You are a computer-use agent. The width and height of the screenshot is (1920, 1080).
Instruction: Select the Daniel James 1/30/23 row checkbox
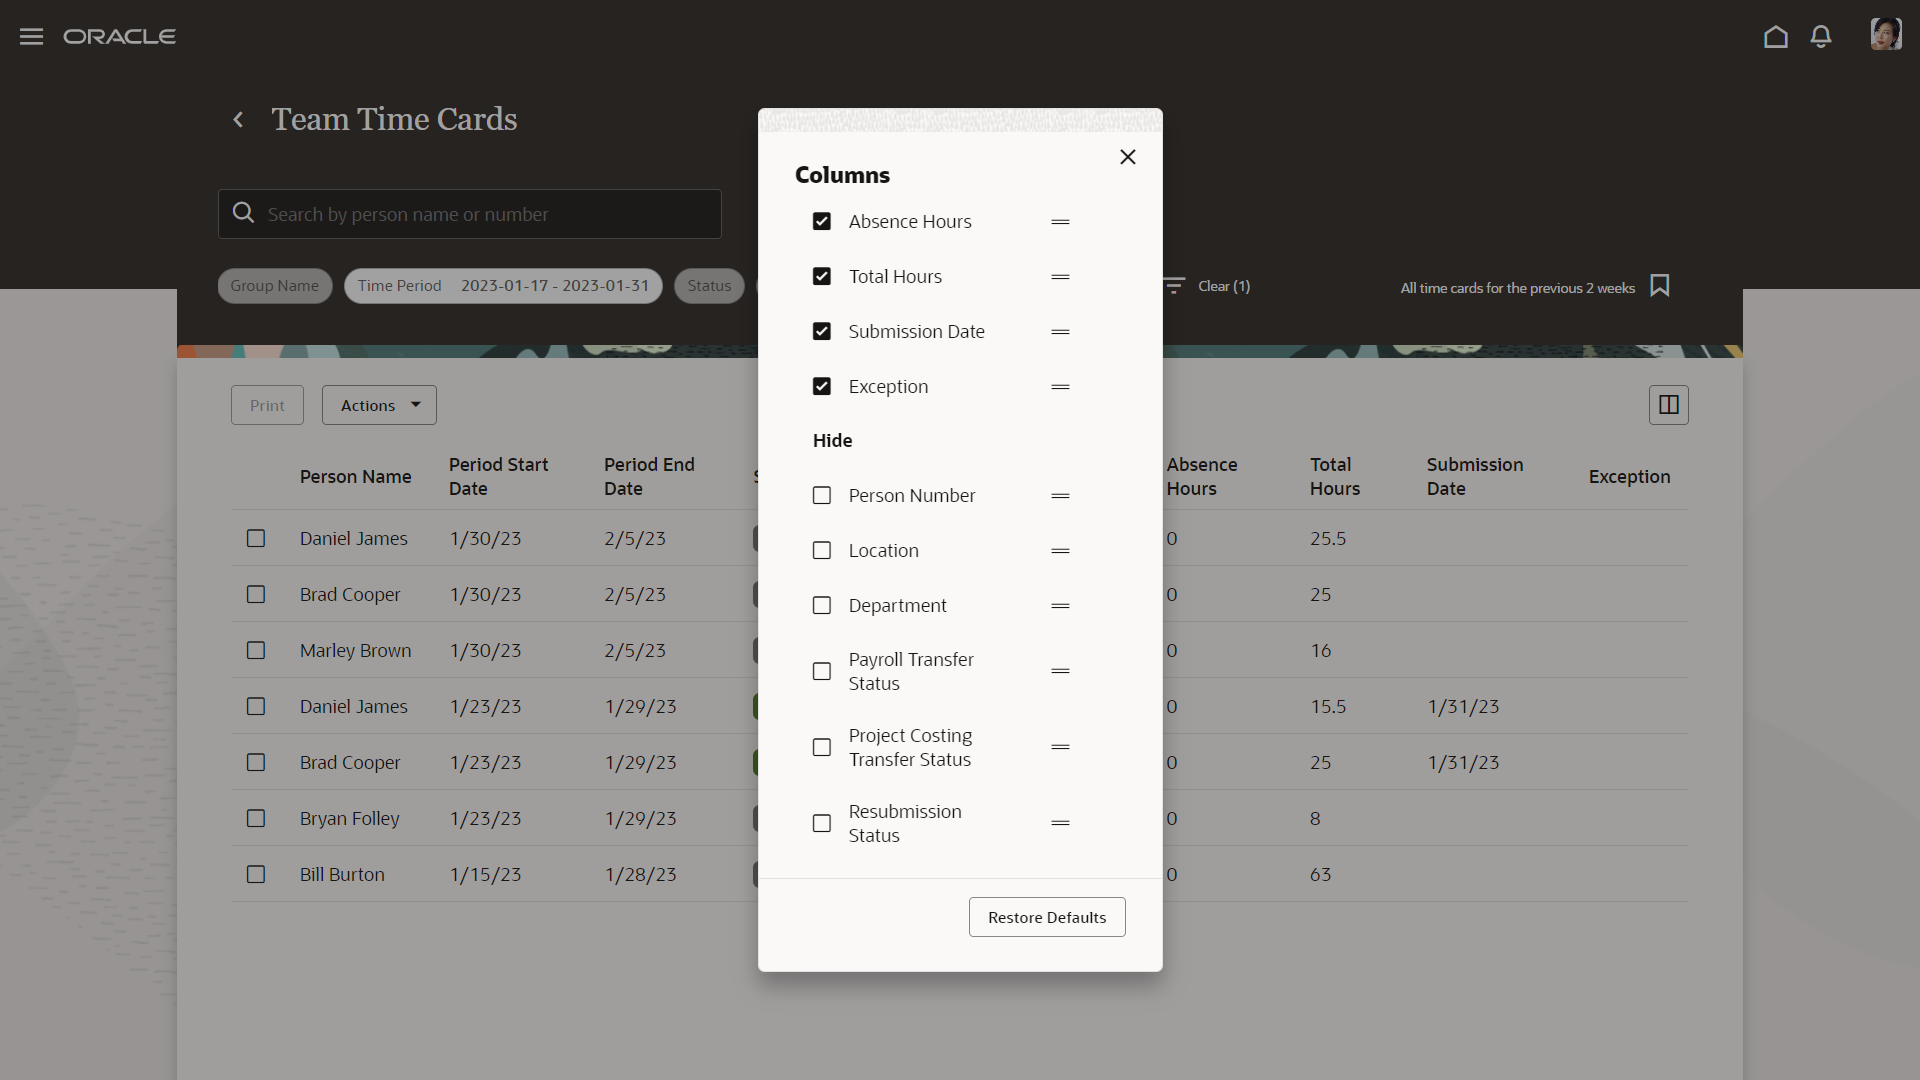coord(256,539)
